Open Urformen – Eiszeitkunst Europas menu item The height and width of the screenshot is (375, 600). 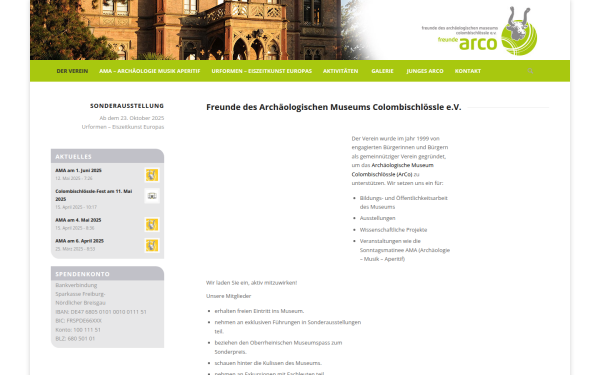(x=262, y=71)
